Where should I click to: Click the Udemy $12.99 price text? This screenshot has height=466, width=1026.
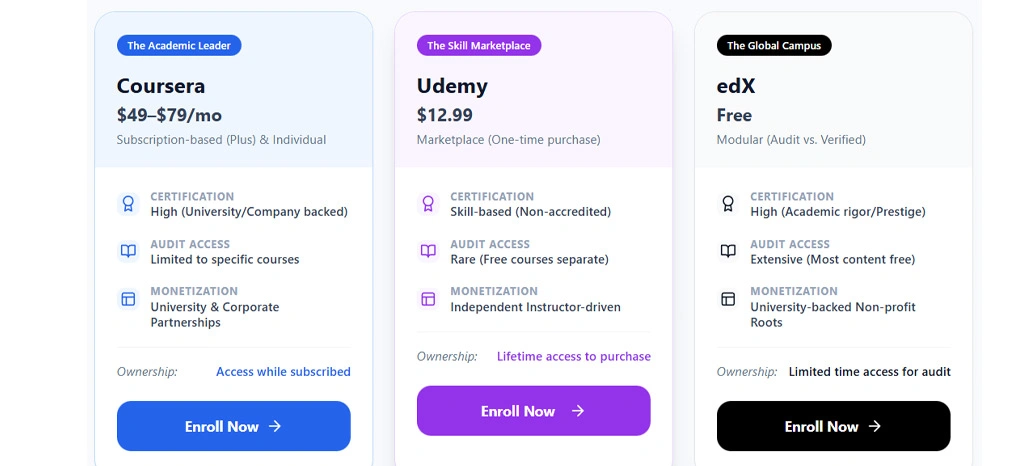(445, 115)
